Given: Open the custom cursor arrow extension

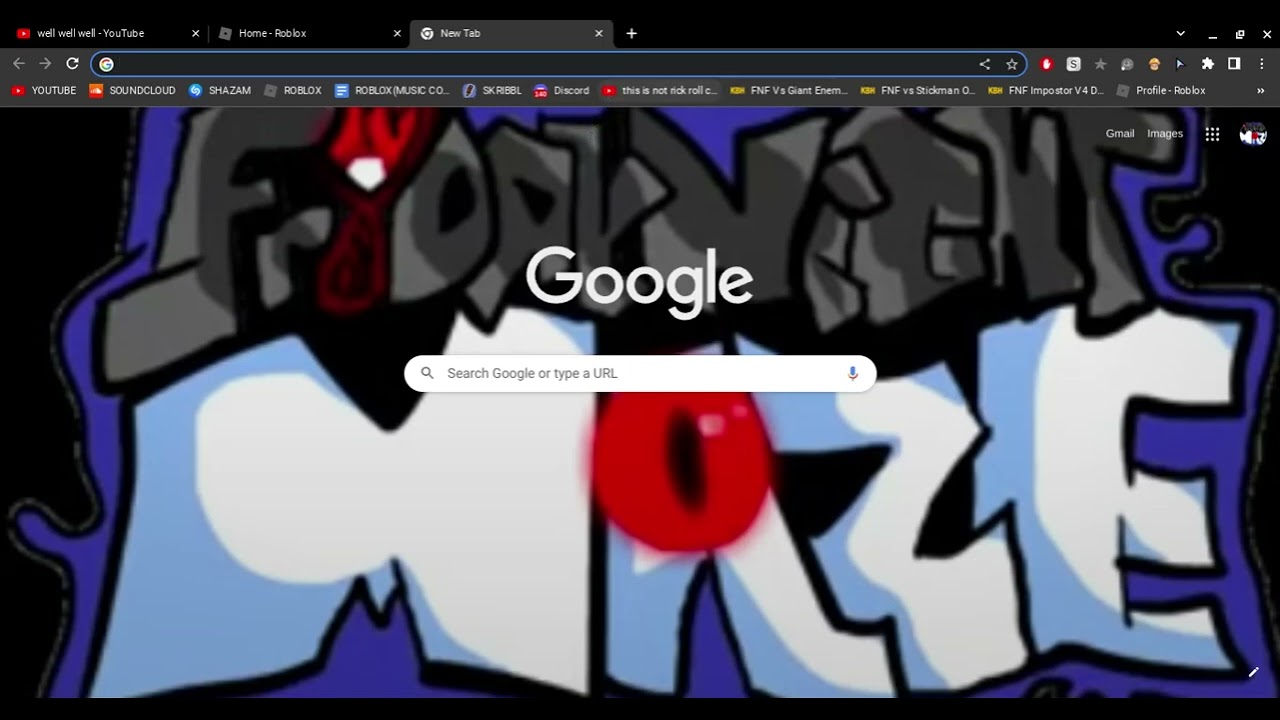Looking at the screenshot, I should pyautogui.click(x=1180, y=64).
